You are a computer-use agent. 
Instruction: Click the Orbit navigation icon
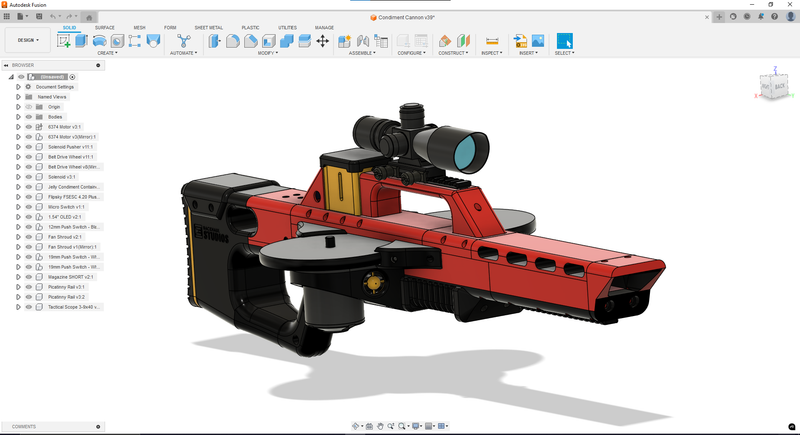click(356, 426)
